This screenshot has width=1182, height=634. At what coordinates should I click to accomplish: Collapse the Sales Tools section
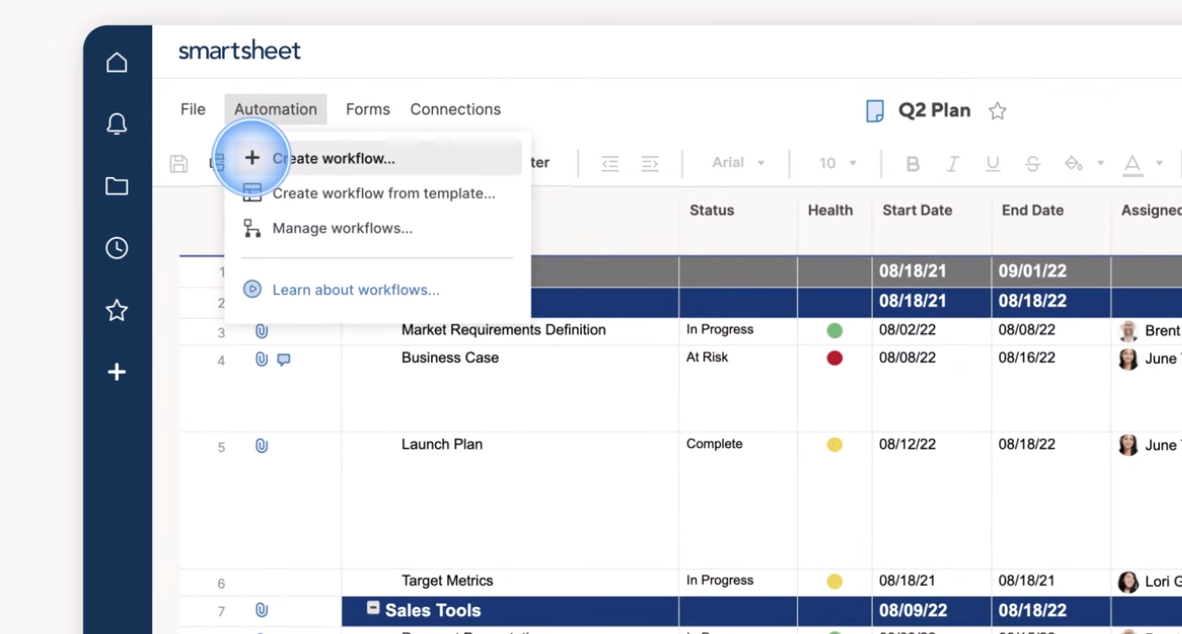coord(372,608)
